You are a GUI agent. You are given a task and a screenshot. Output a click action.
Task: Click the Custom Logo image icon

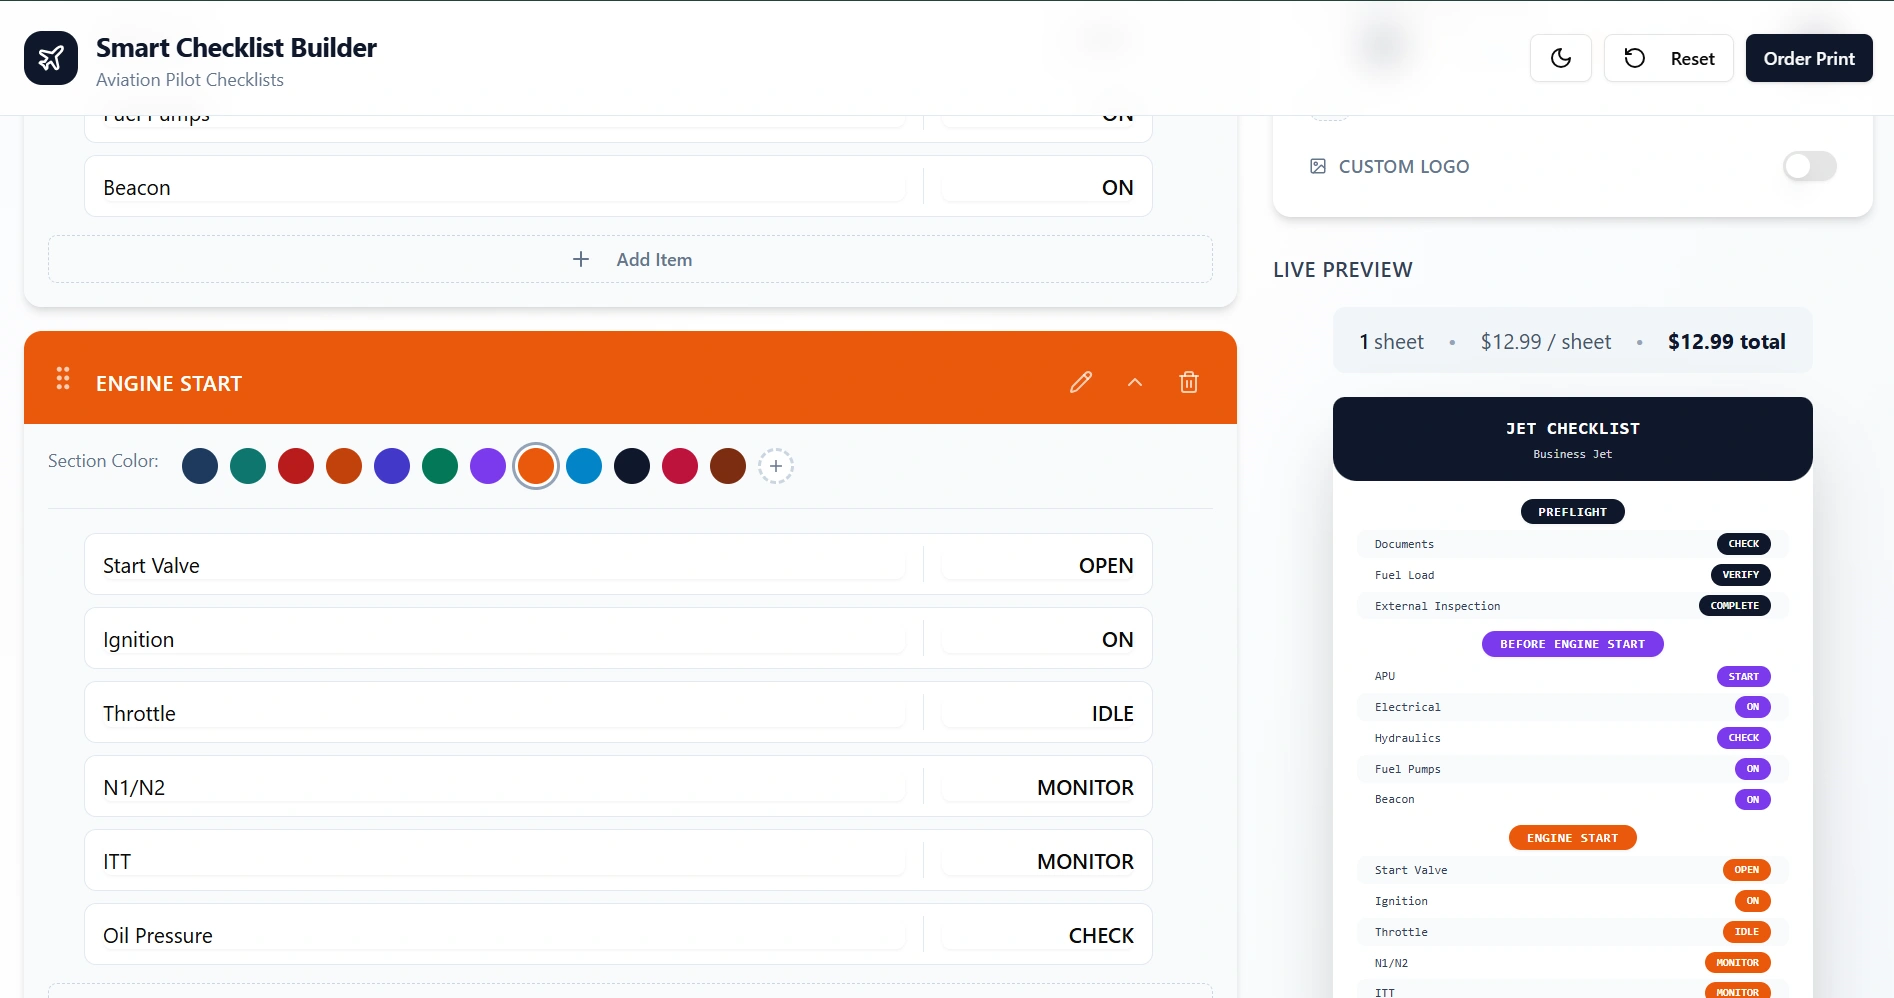point(1317,166)
